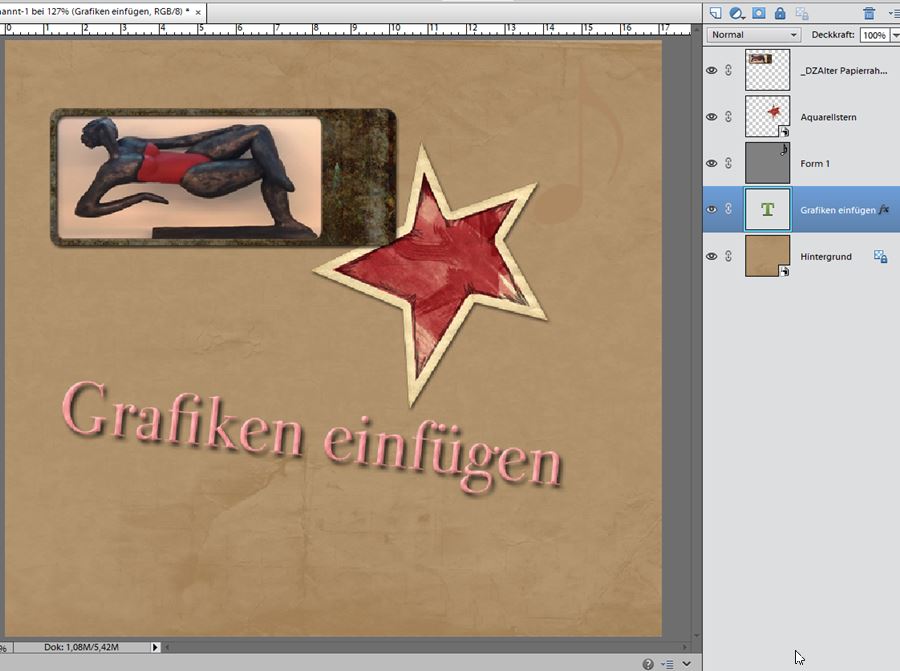
Task: Select the document tab Grafiken einfügen
Action: 95,11
